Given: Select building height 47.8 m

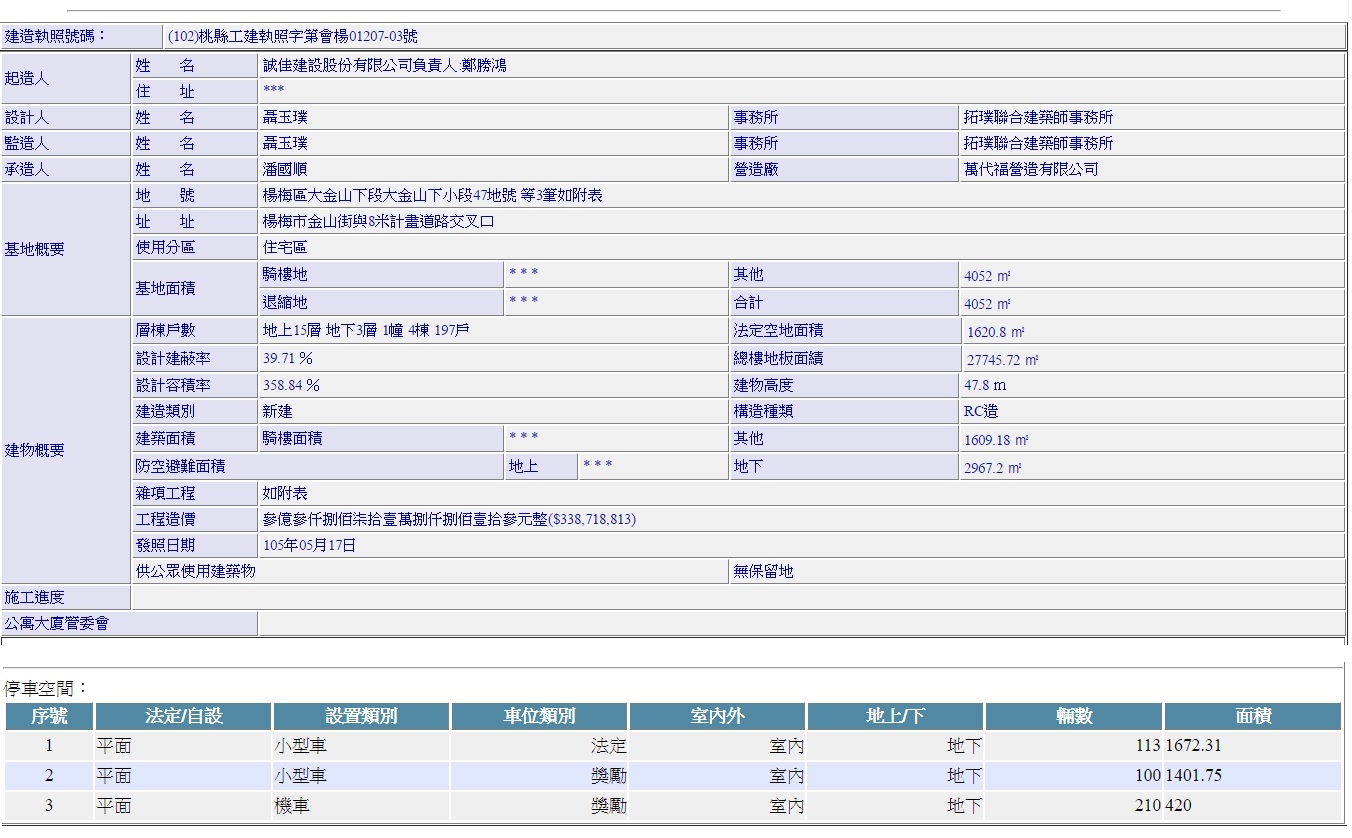Looking at the screenshot, I should click(985, 385).
